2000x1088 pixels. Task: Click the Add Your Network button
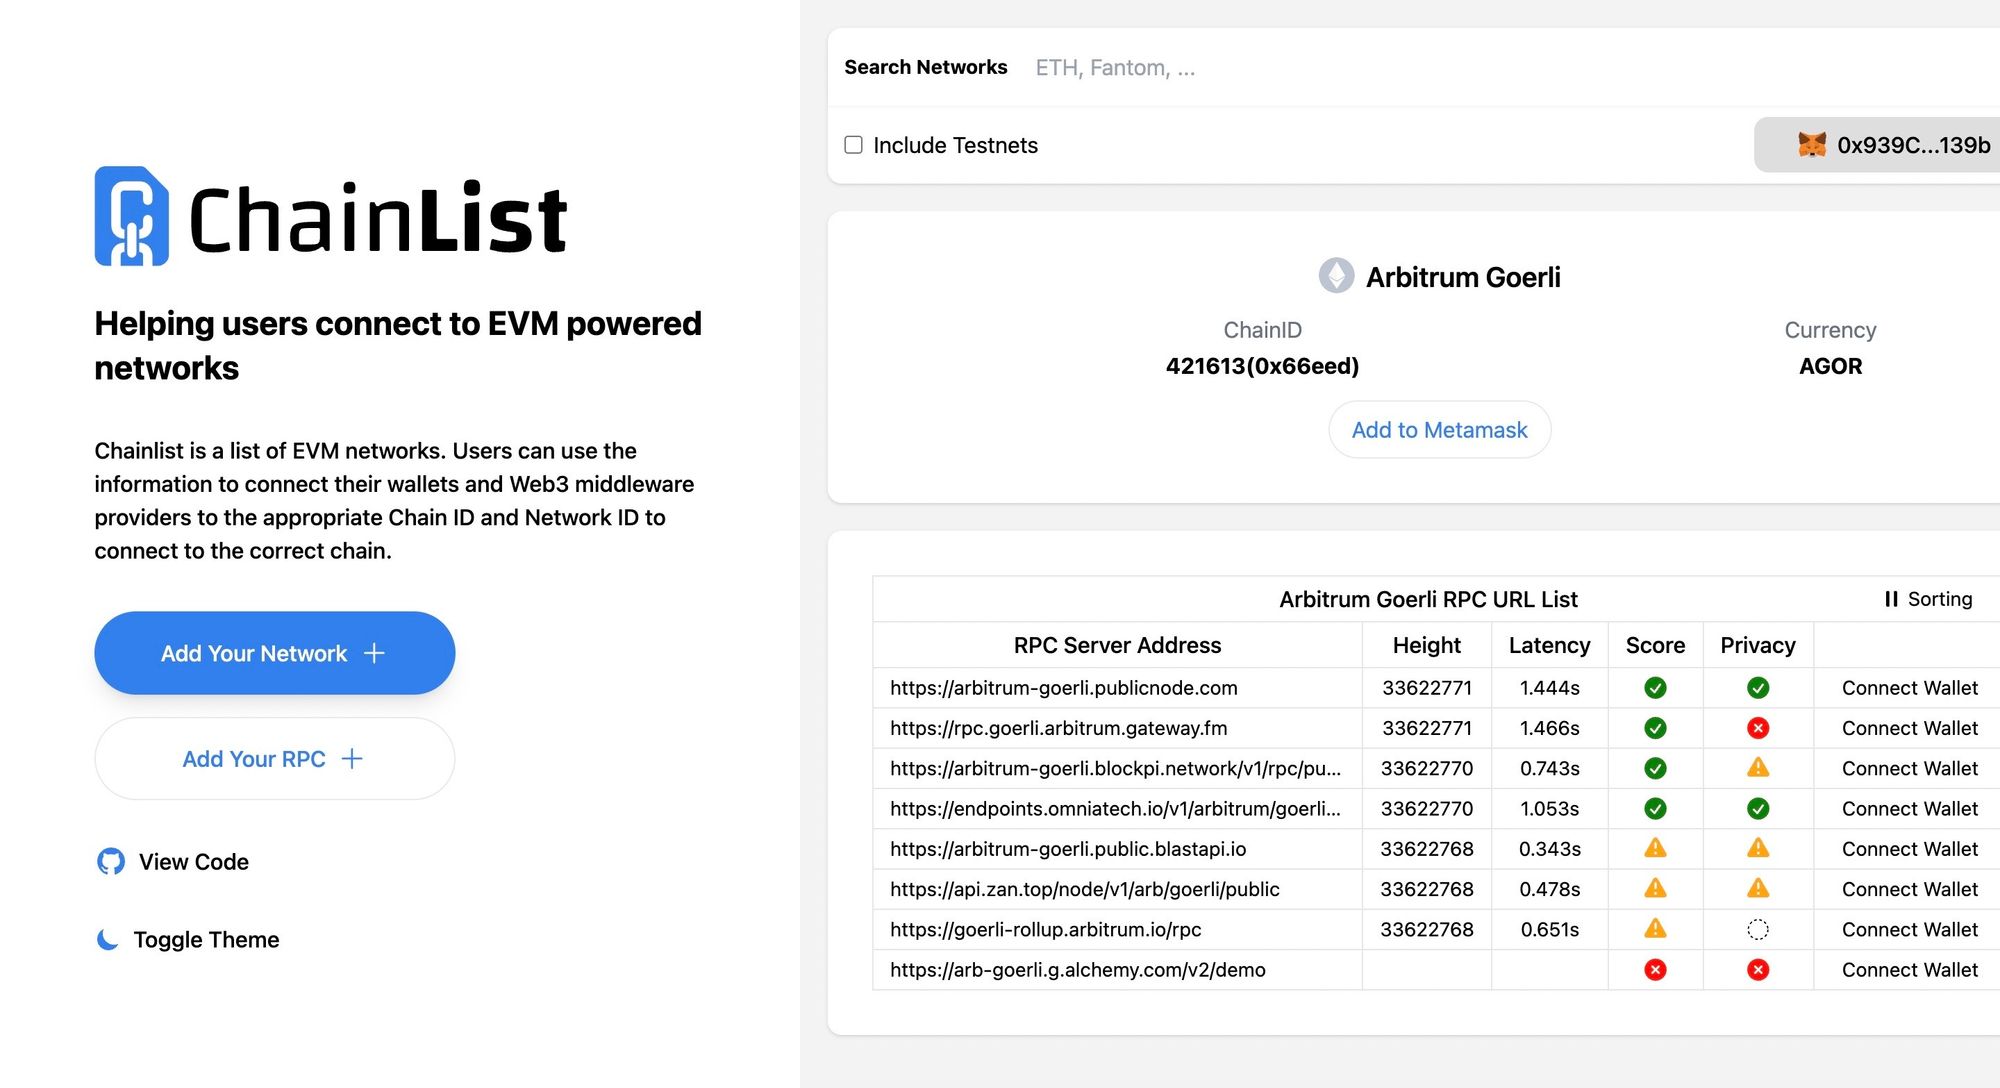[x=274, y=653]
